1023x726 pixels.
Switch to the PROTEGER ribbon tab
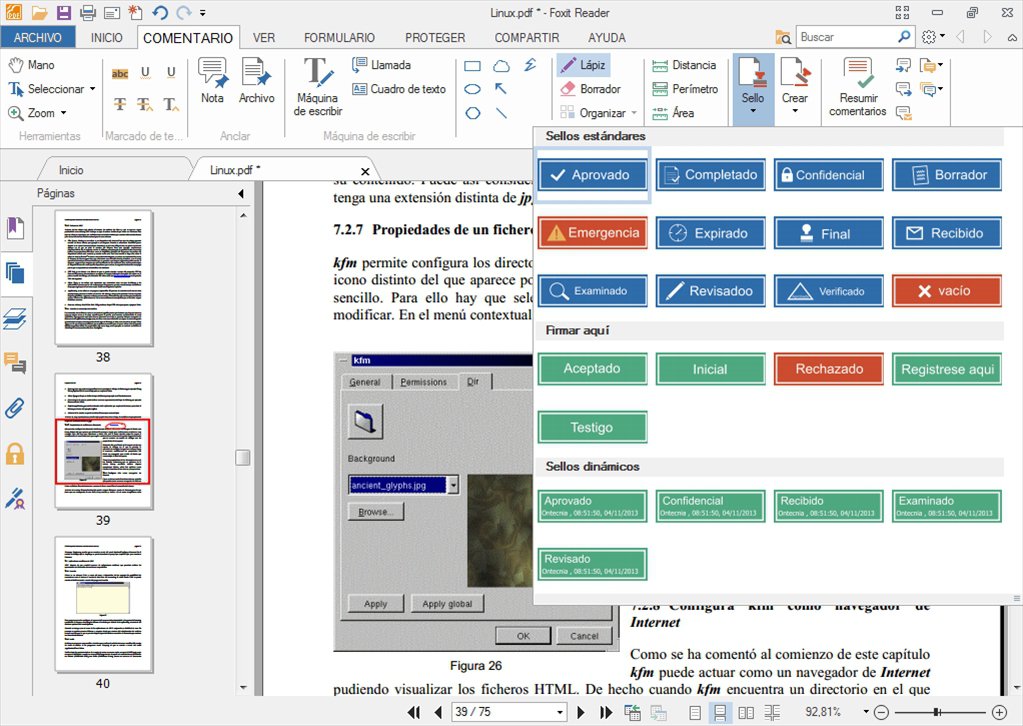pos(435,38)
